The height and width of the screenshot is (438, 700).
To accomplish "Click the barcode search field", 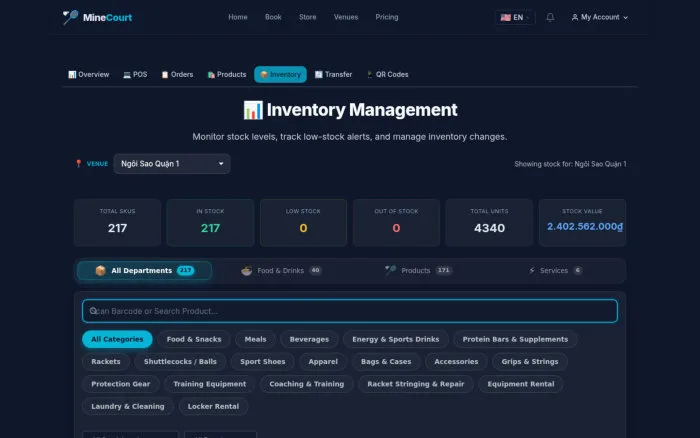I will point(350,311).
